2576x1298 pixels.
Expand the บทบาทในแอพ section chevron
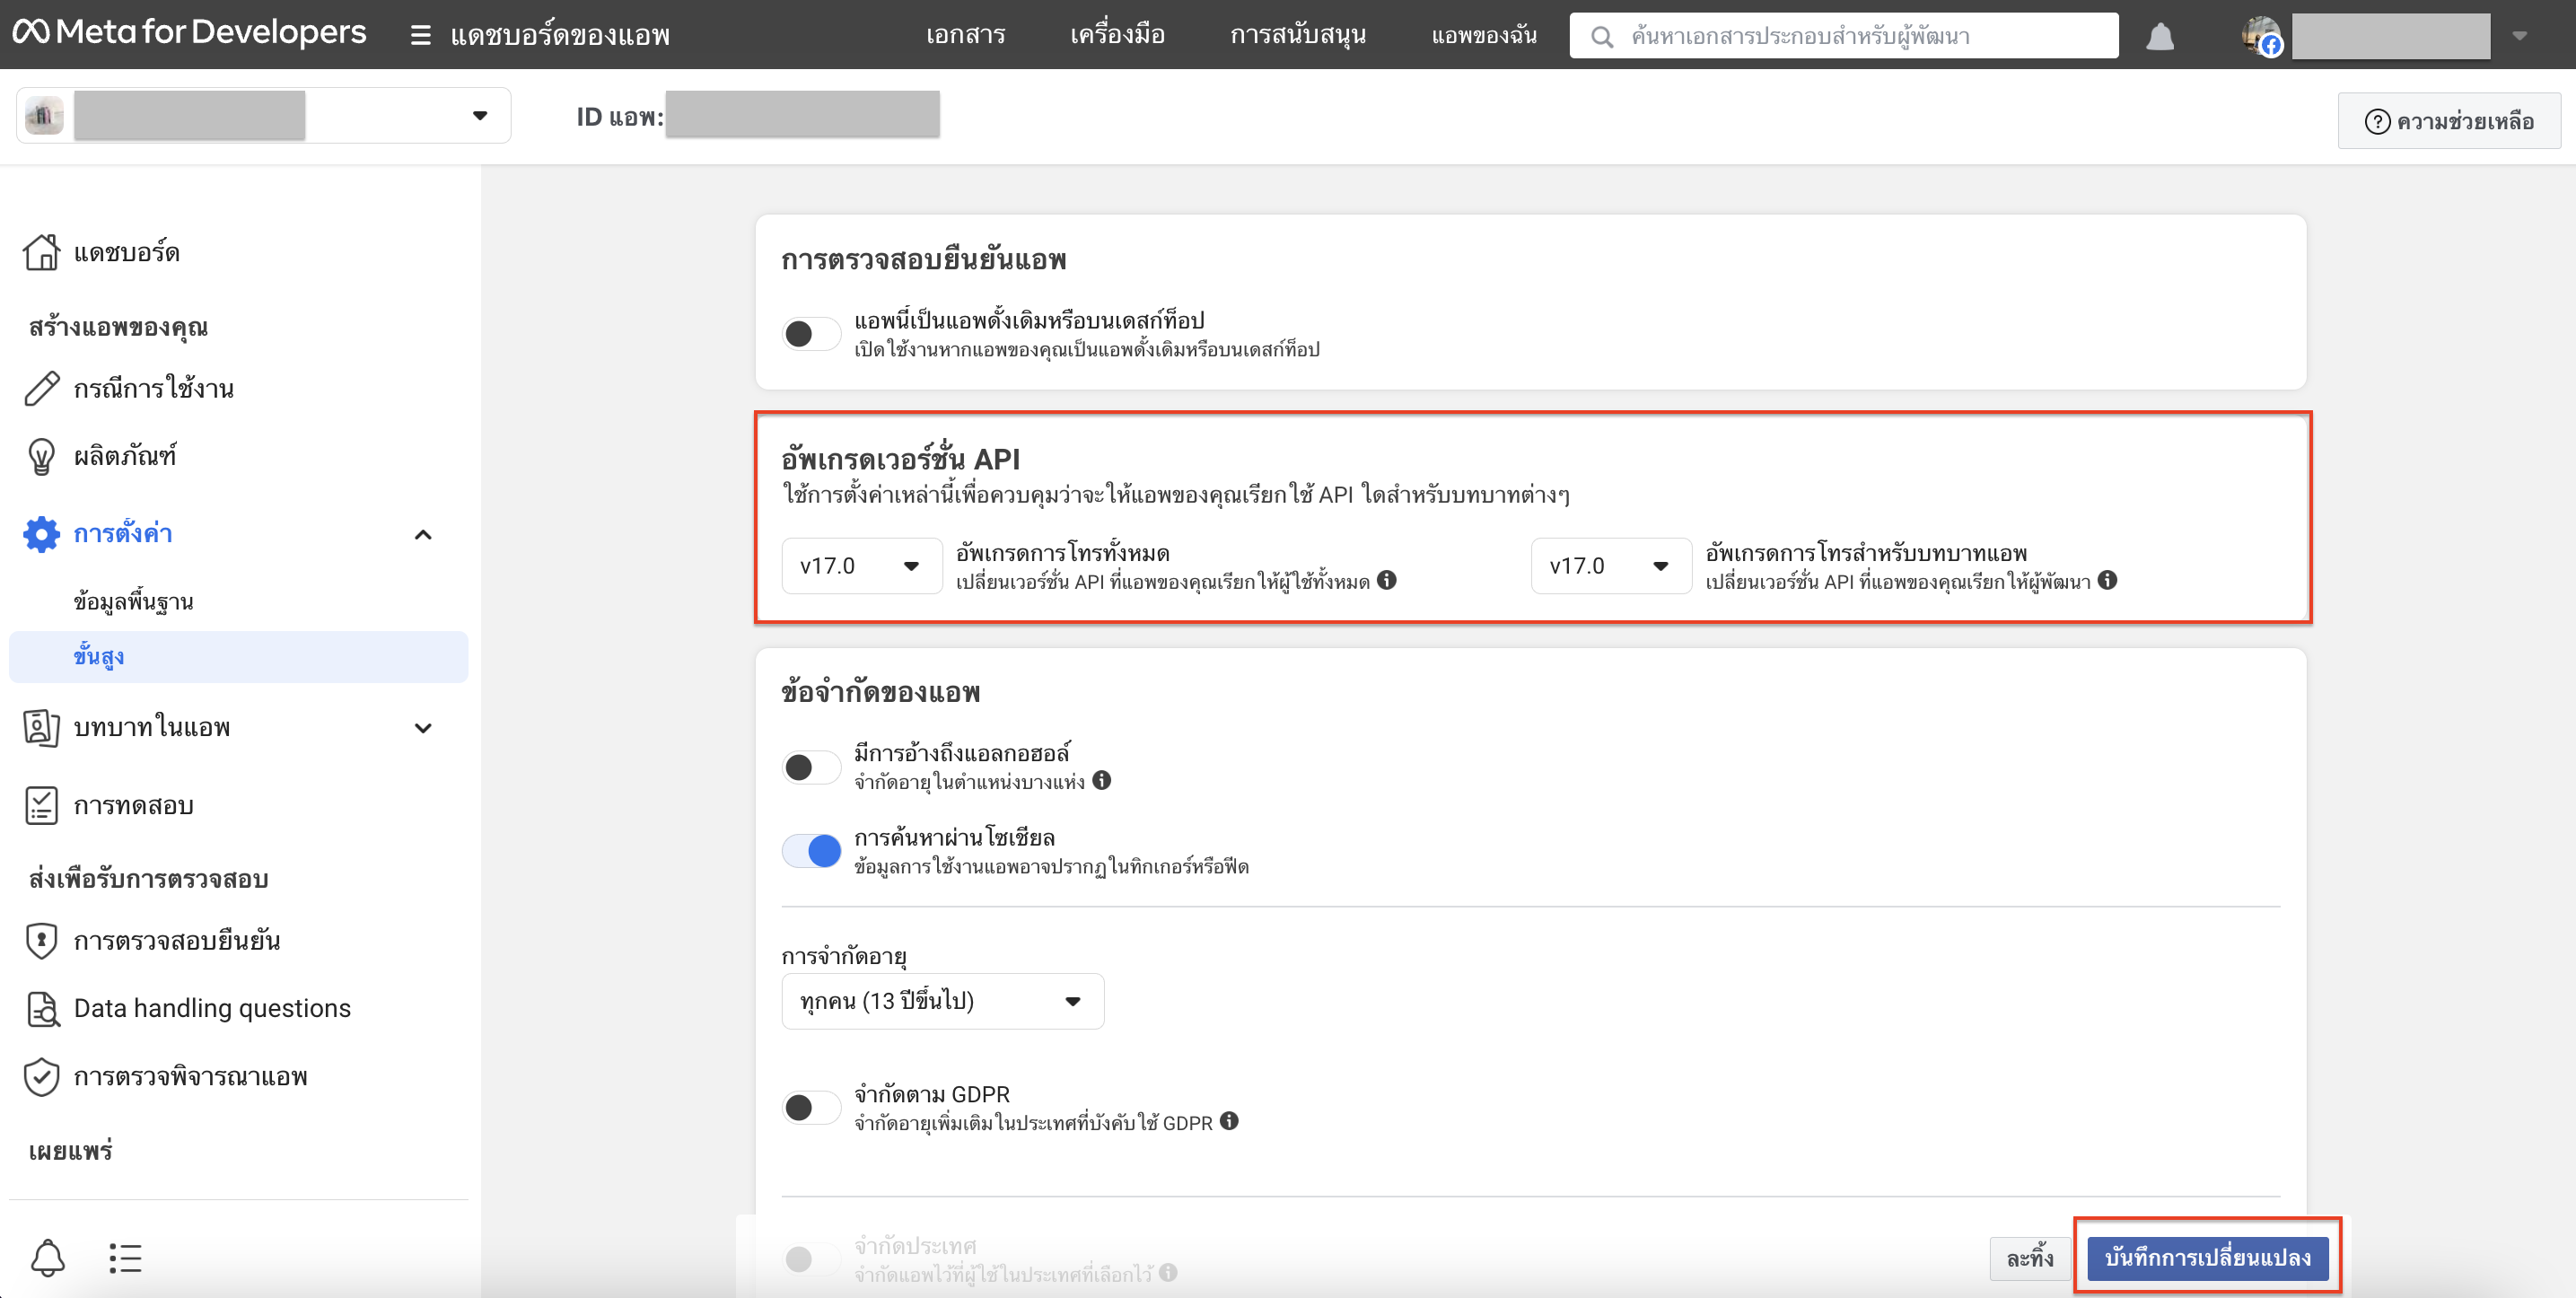click(423, 728)
